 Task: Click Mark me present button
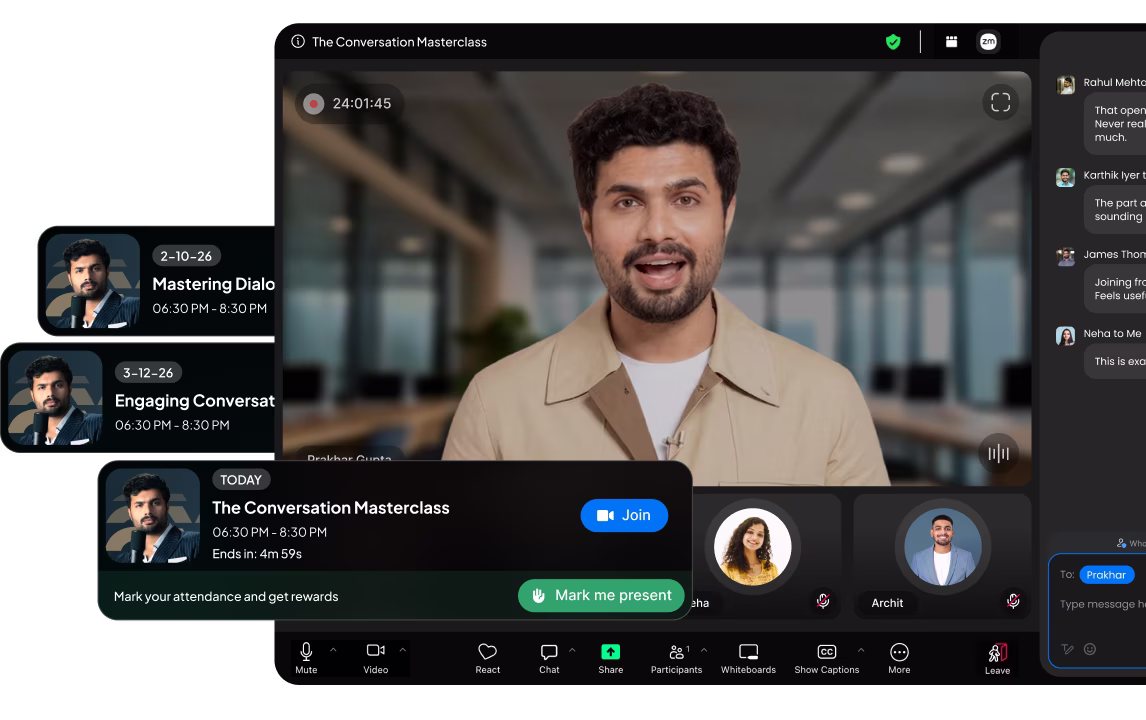601,596
